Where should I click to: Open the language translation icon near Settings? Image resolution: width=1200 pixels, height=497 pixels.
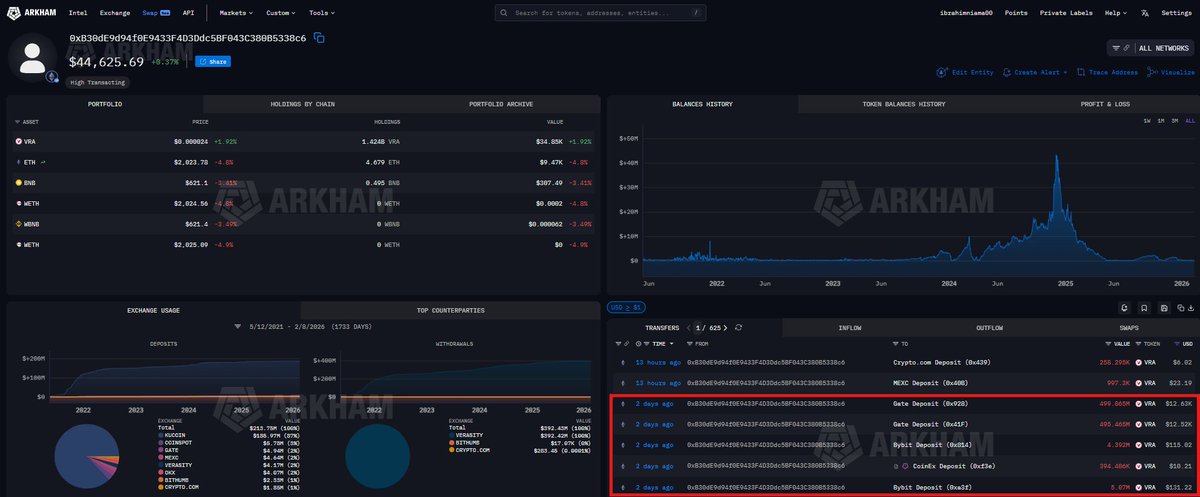click(x=1144, y=13)
